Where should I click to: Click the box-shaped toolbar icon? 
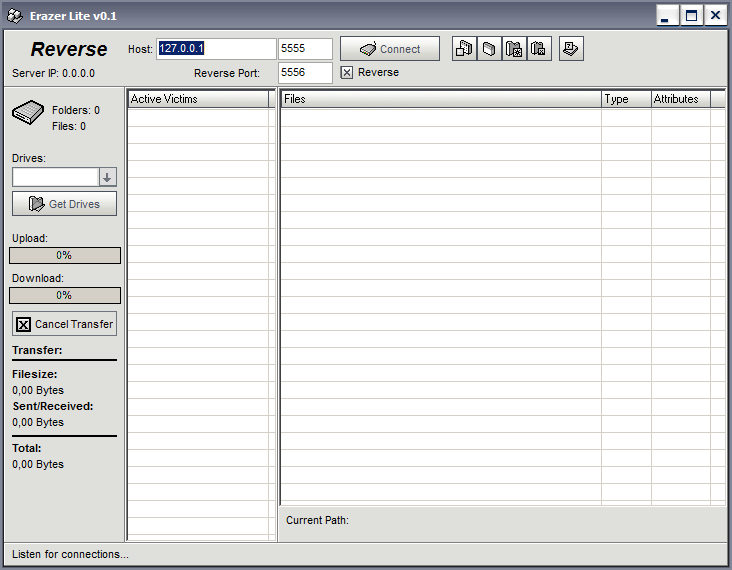click(x=490, y=49)
